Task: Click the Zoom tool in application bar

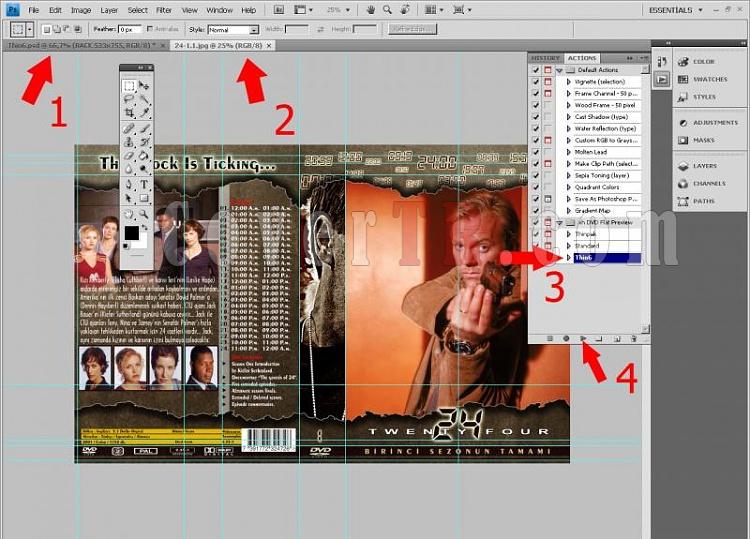Action: point(387,10)
